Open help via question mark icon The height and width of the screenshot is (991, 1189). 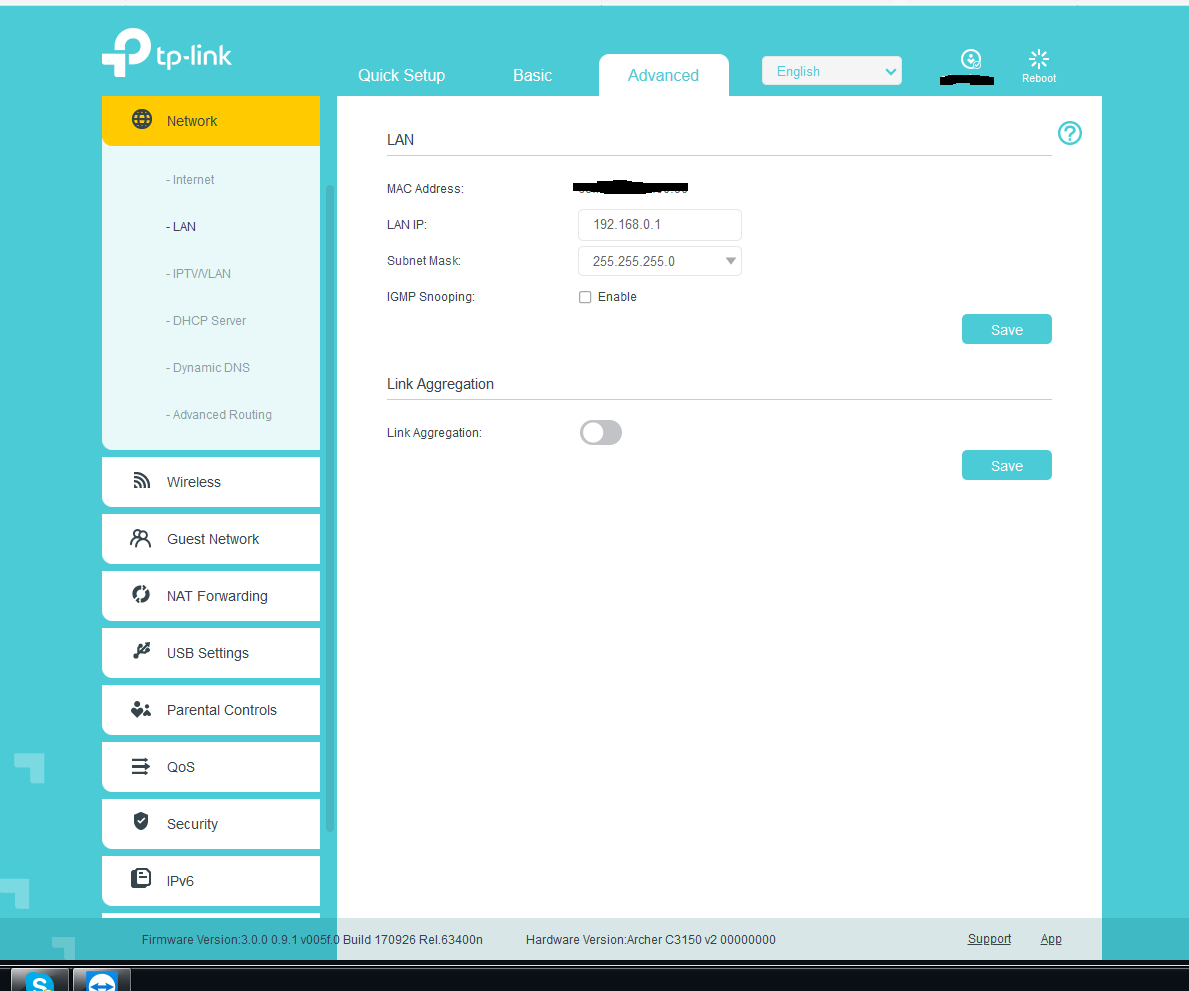1069,133
